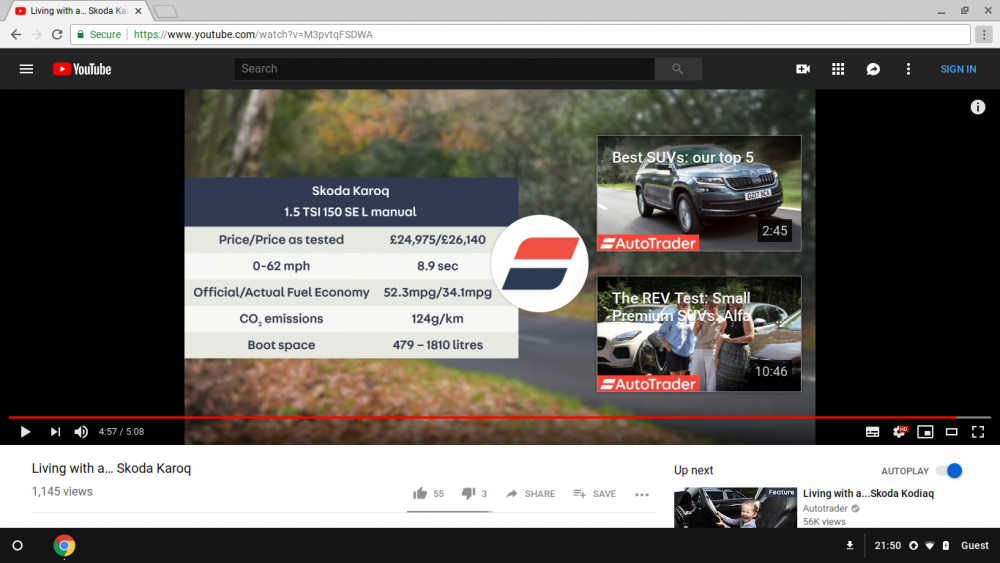Open downloads tray icon on shelf

[849, 546]
